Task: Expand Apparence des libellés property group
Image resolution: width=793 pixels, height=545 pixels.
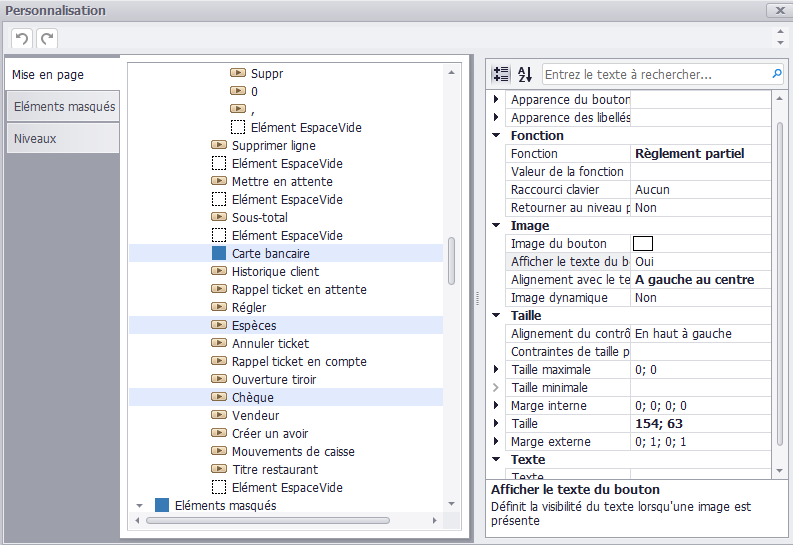Action: [x=496, y=117]
